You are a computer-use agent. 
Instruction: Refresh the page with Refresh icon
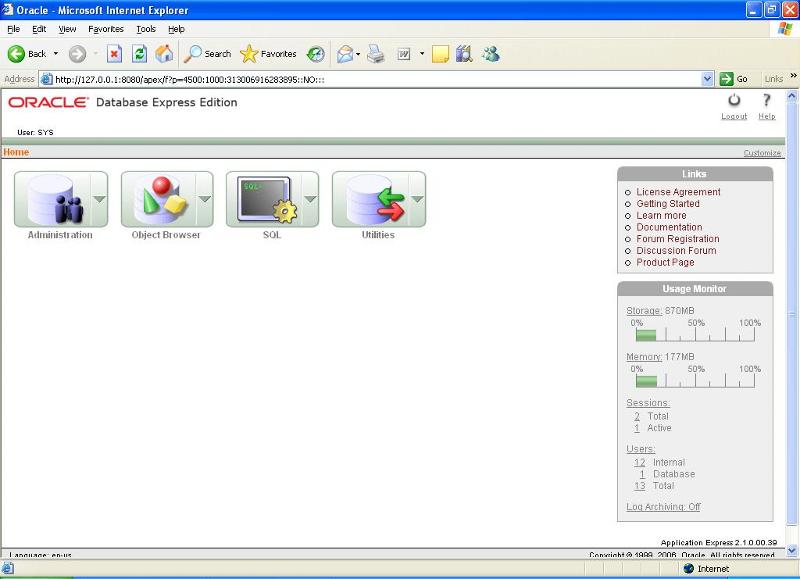coord(139,54)
